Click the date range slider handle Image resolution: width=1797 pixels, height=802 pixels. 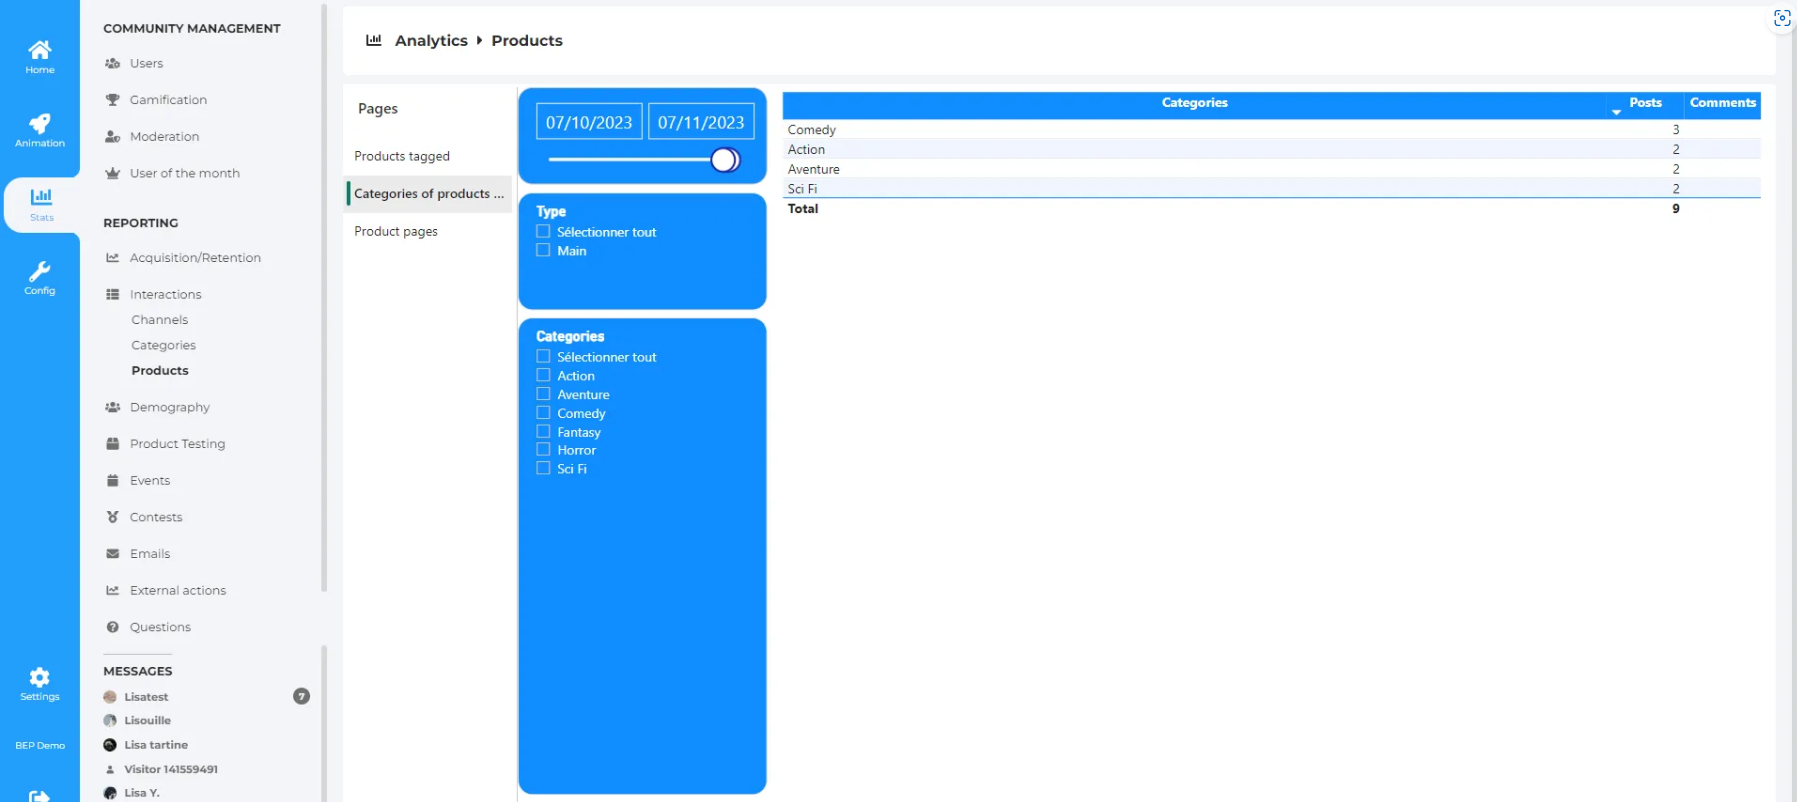click(724, 160)
